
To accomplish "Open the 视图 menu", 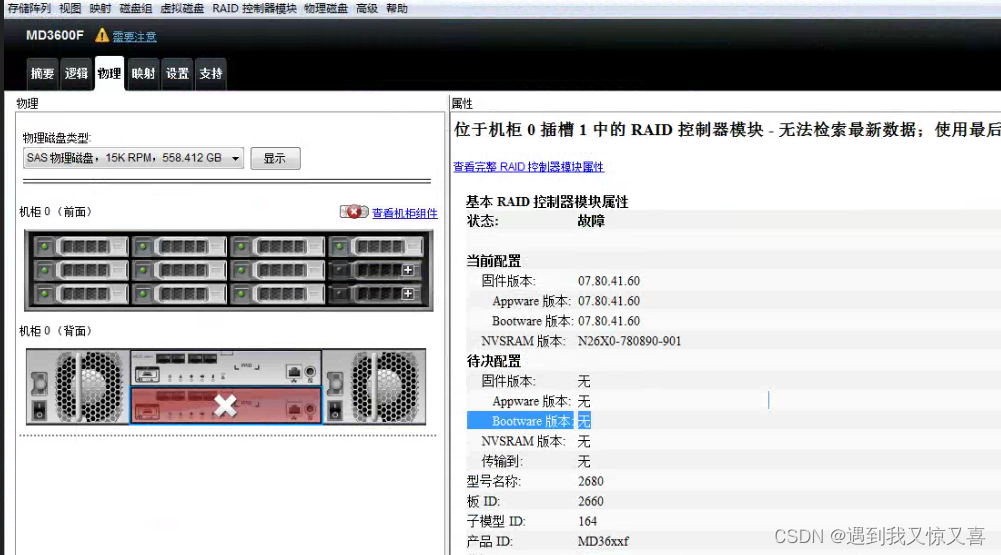I will pyautogui.click(x=70, y=8).
